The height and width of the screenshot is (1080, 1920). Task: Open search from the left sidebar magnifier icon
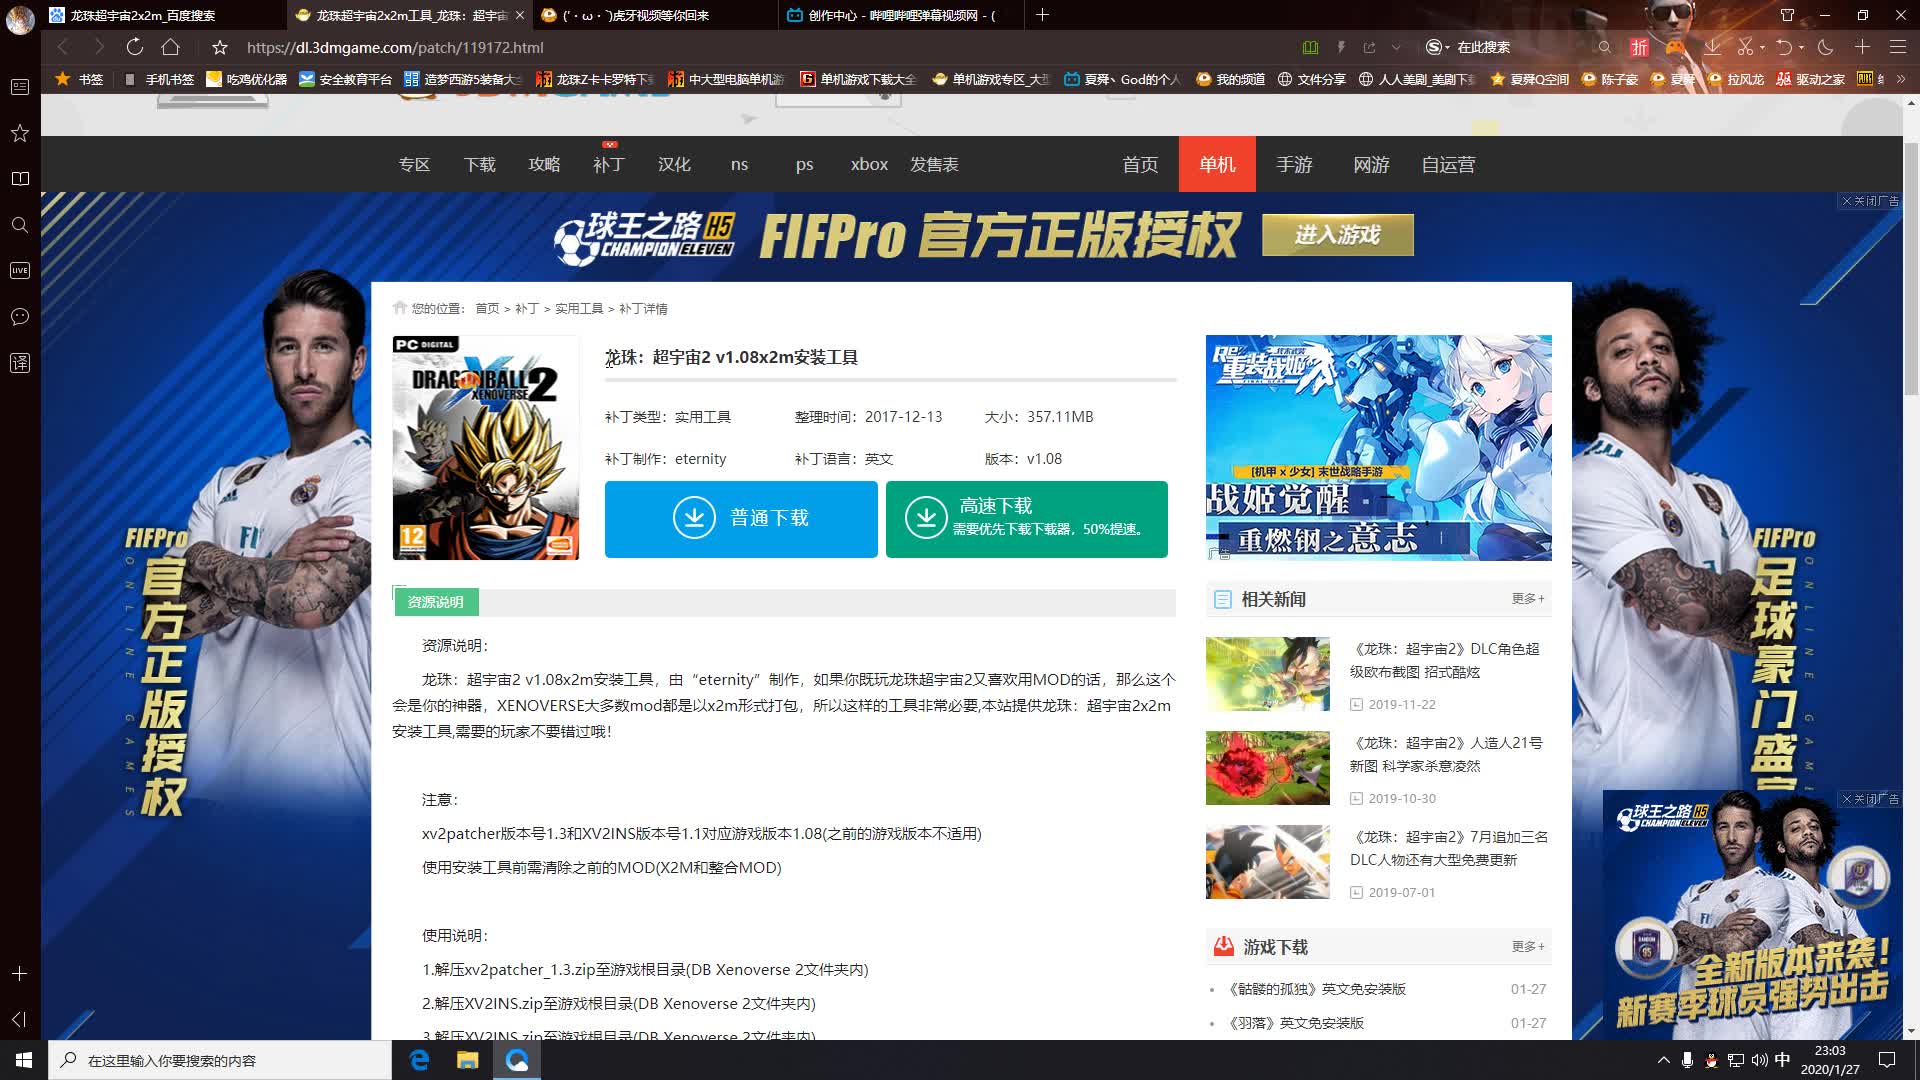19,226
